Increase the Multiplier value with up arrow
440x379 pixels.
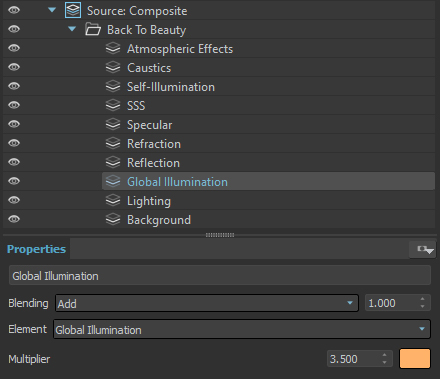[x=384, y=355]
